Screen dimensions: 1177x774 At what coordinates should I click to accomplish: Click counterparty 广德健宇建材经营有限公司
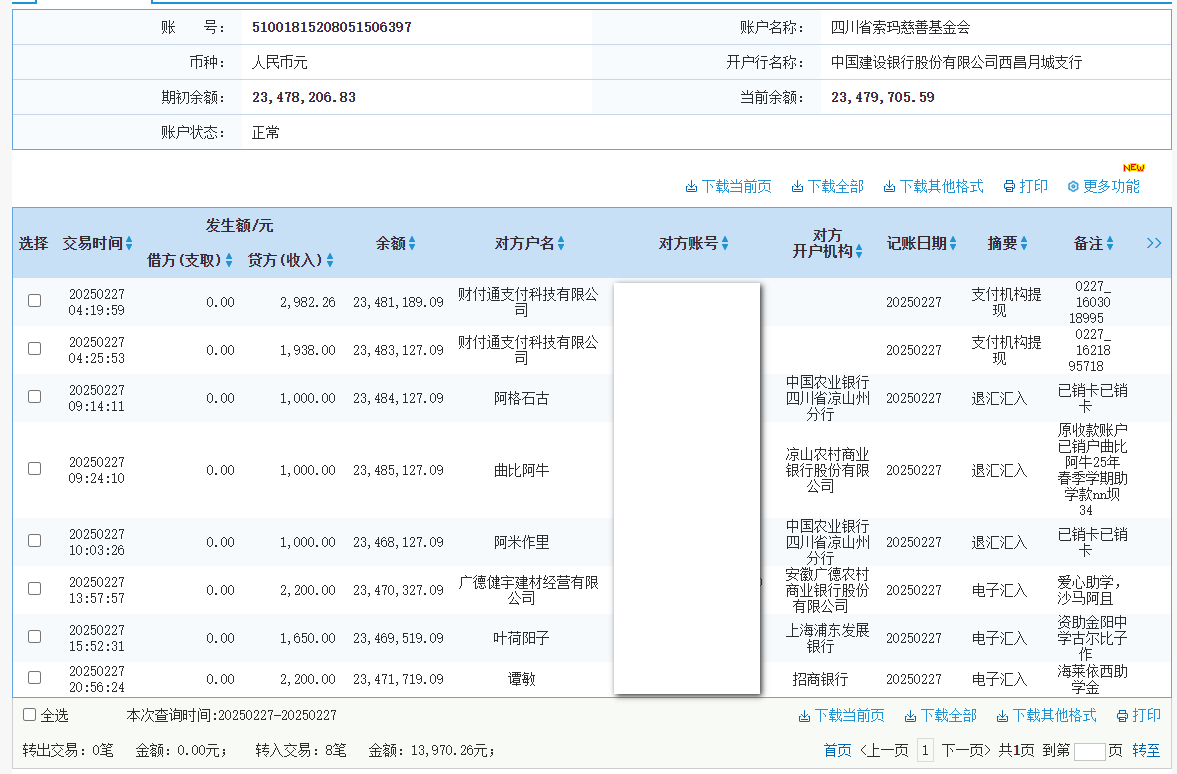click(x=528, y=590)
